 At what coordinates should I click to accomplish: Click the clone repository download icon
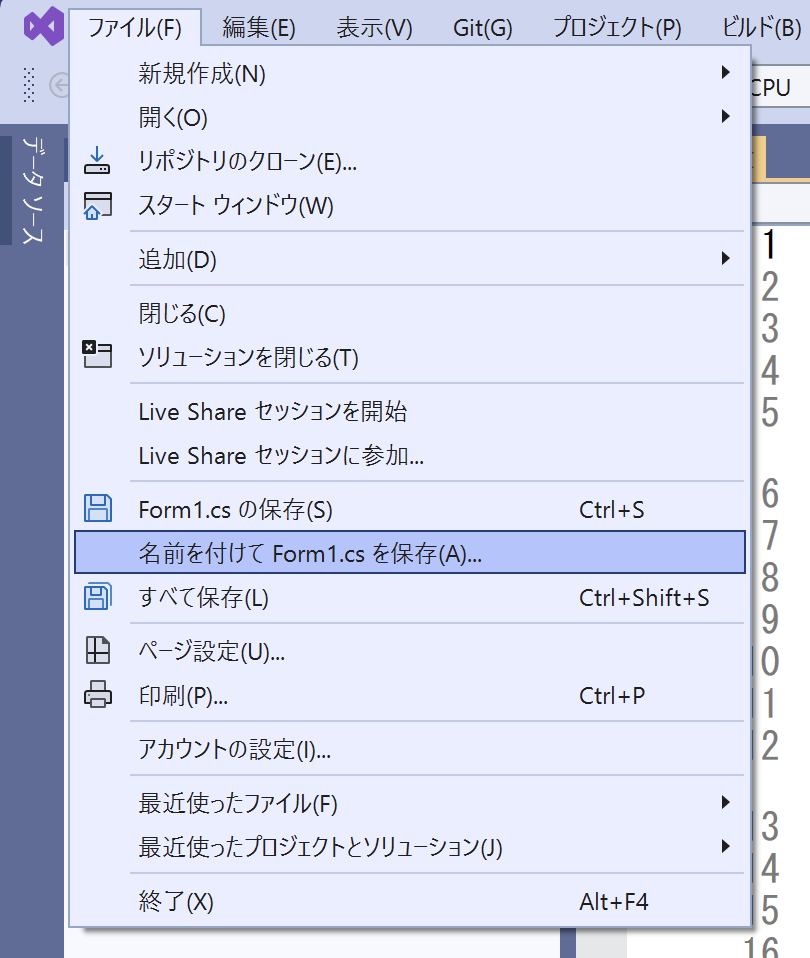[97, 161]
